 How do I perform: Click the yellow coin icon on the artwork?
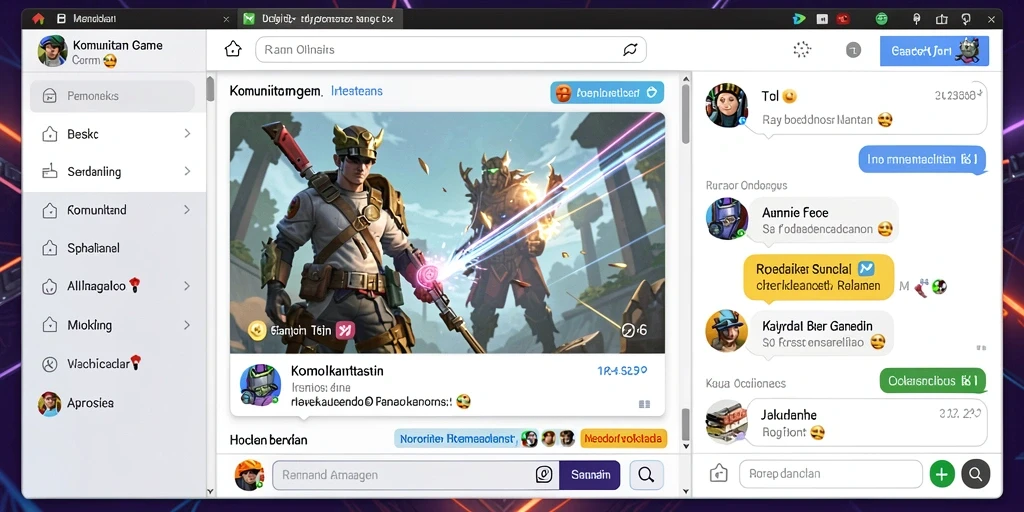259,330
